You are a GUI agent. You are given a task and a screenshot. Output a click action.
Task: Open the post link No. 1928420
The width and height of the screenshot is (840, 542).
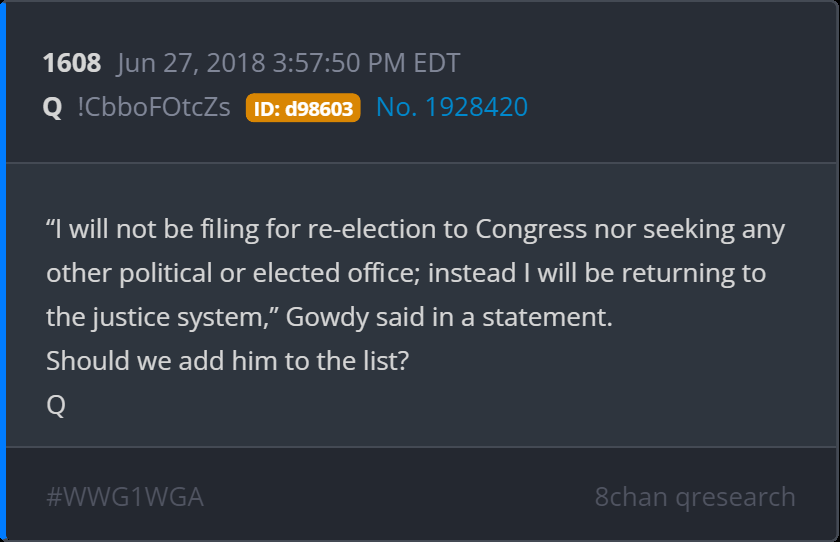[452, 107]
